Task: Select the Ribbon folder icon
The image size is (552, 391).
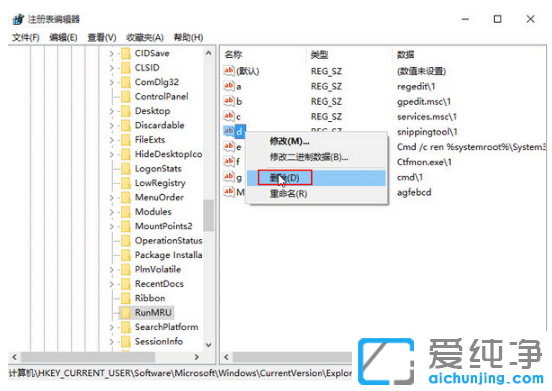Action: coord(126,298)
